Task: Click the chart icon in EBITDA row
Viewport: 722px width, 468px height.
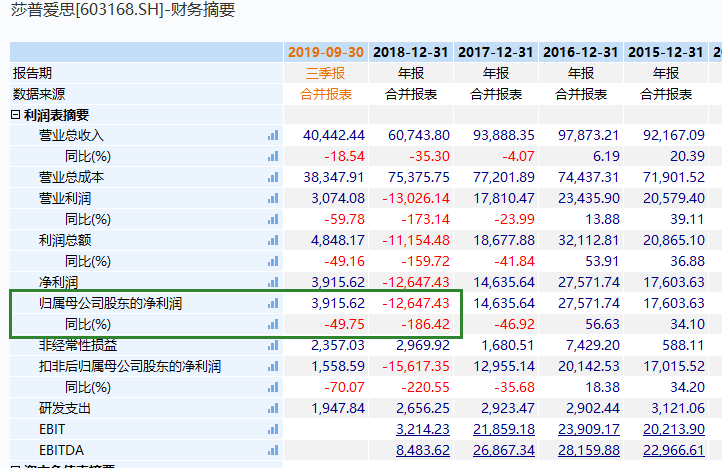Action: tap(272, 450)
